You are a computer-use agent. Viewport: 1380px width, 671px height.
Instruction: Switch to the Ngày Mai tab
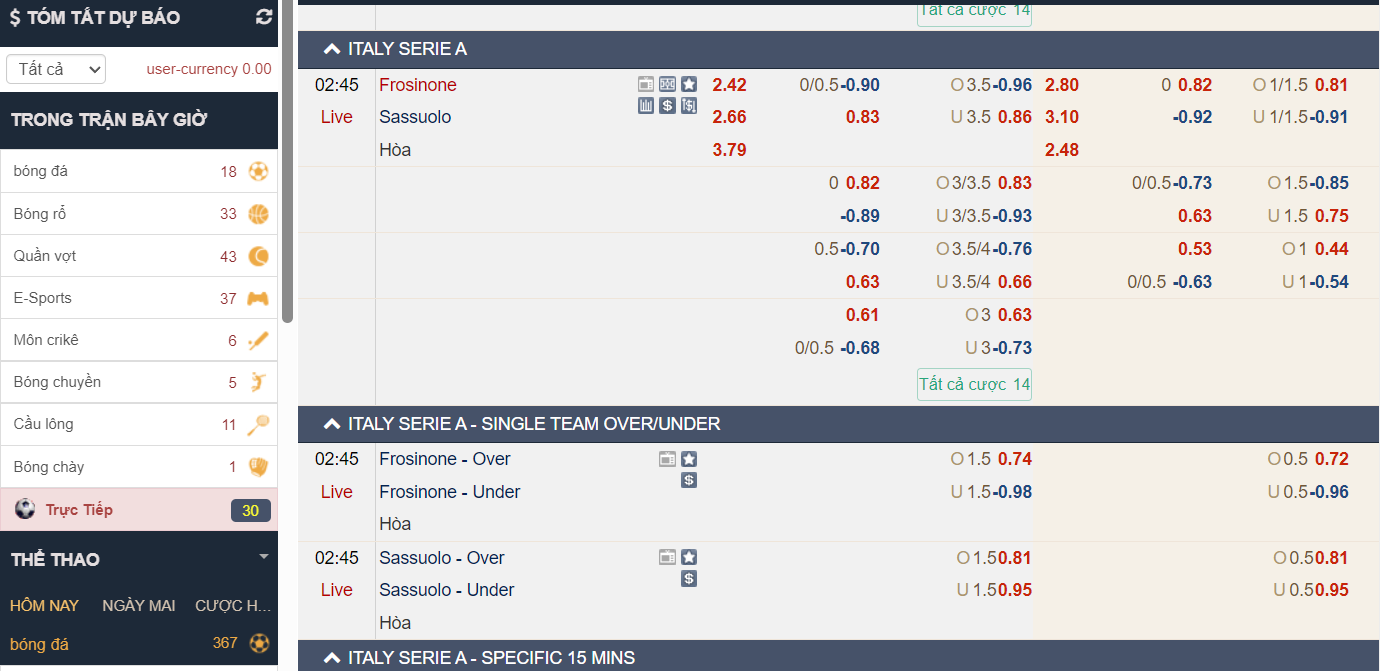(139, 605)
